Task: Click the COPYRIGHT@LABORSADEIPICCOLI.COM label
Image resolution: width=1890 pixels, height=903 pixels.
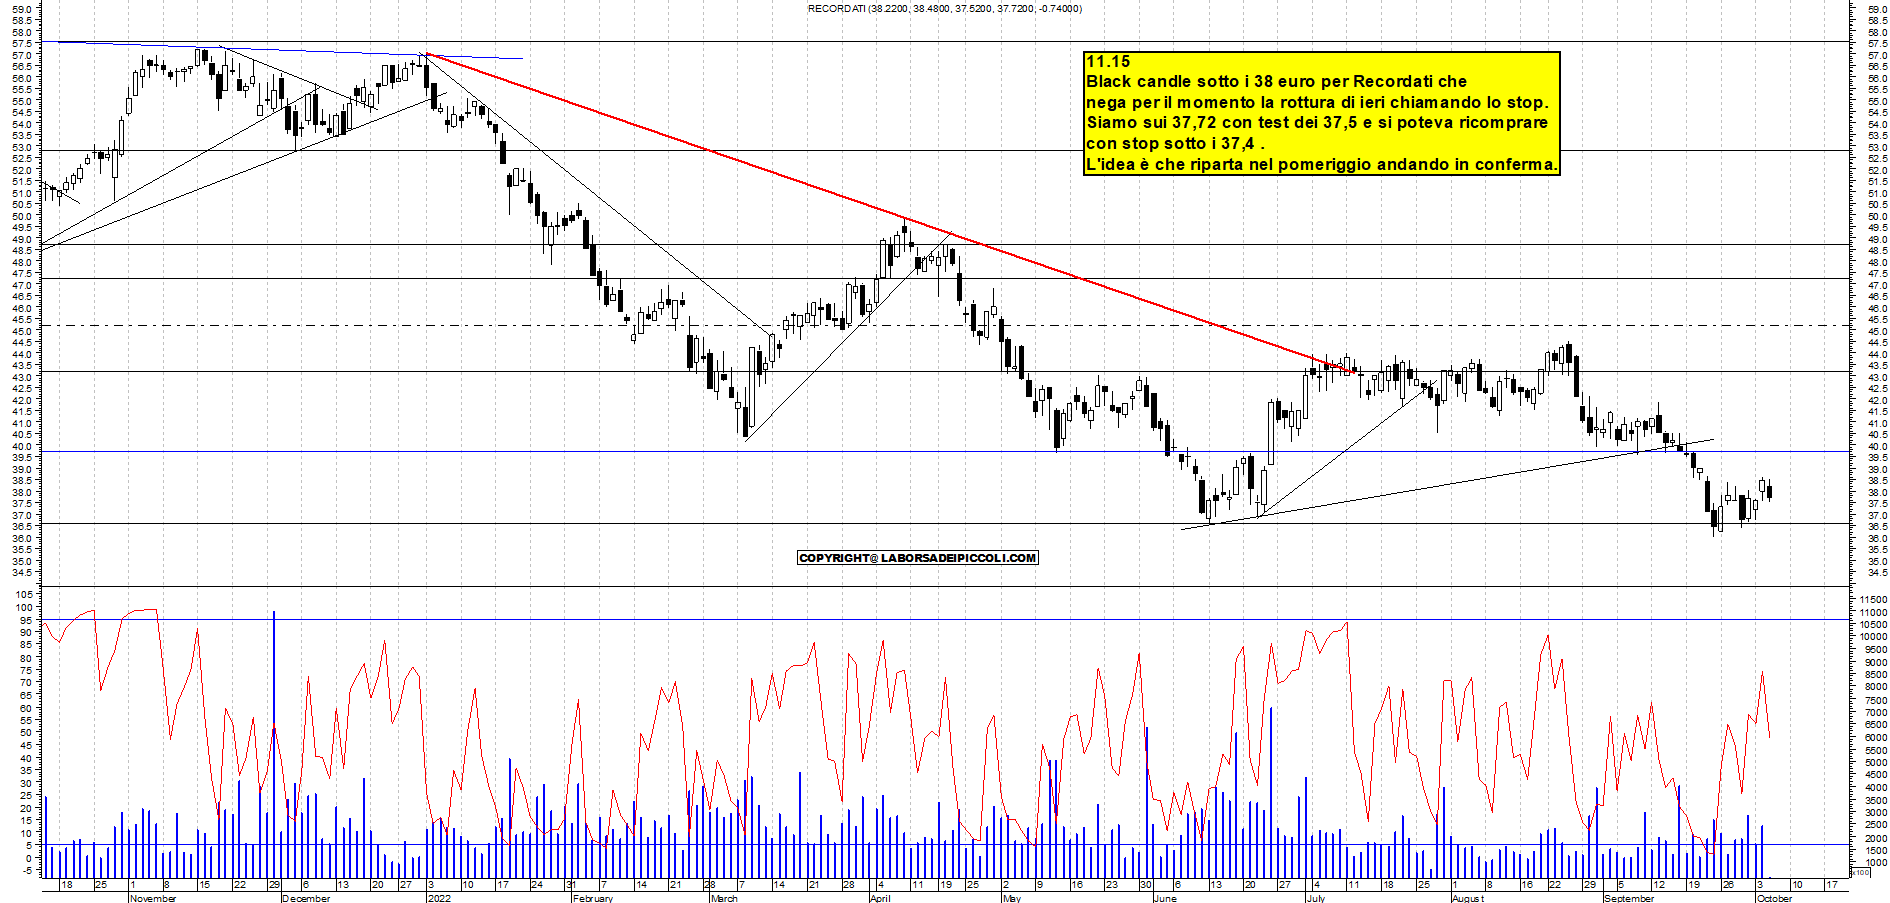Action: [918, 558]
